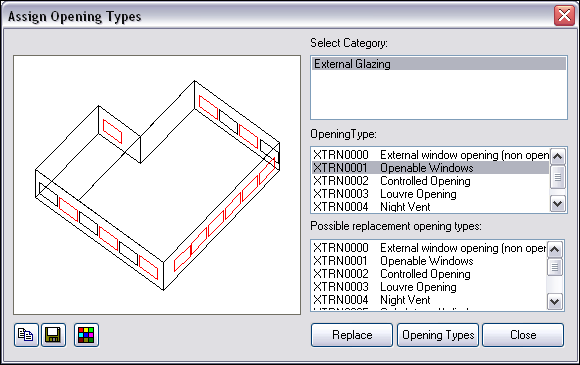Click OpeningType list scroll down arrow
580x365 pixels.
coord(557,204)
